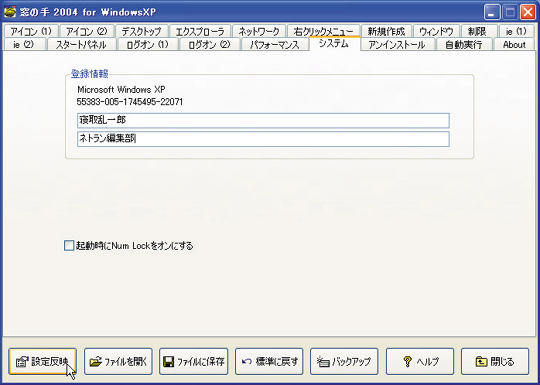Click the バックアップ backup button
The width and height of the screenshot is (540, 385).
click(344, 361)
